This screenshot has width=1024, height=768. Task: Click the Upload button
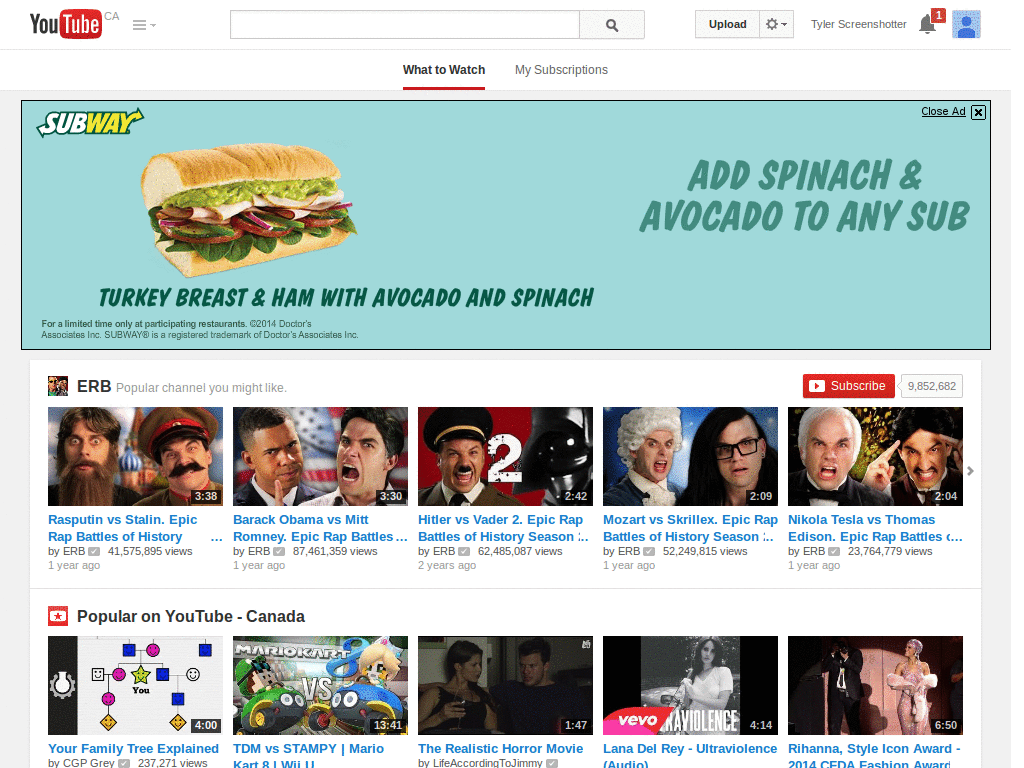pos(728,24)
